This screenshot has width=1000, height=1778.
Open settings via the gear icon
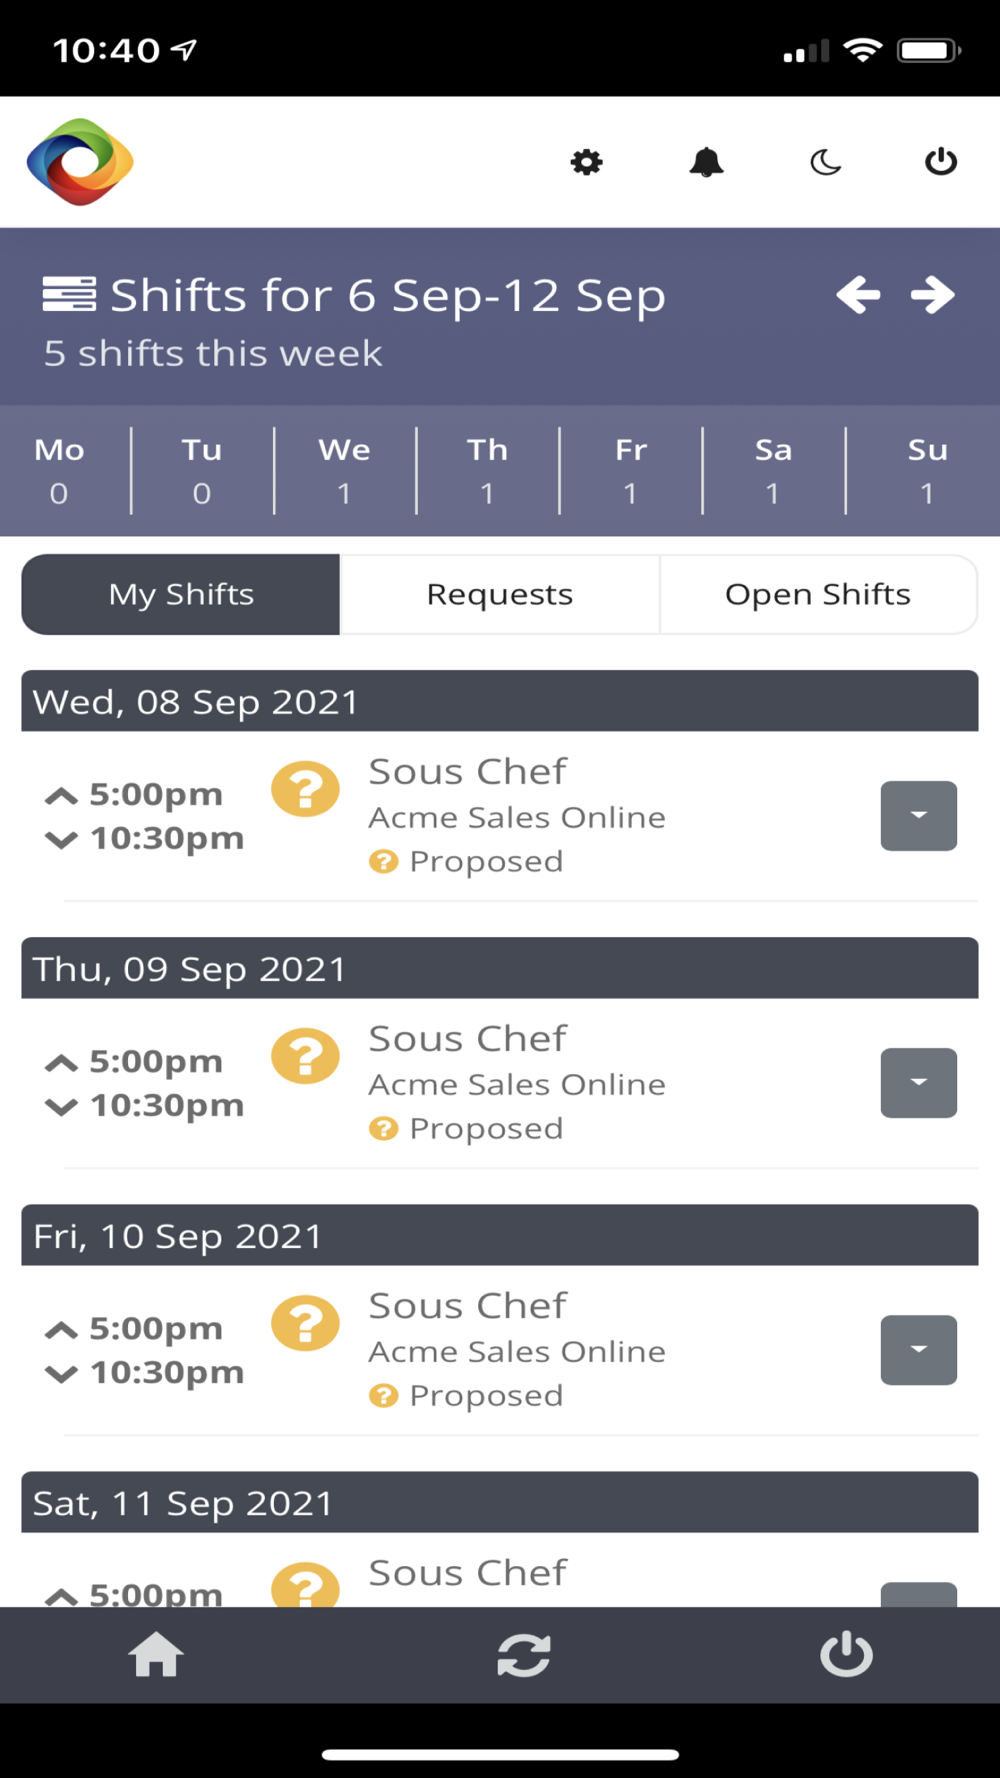[x=587, y=162]
